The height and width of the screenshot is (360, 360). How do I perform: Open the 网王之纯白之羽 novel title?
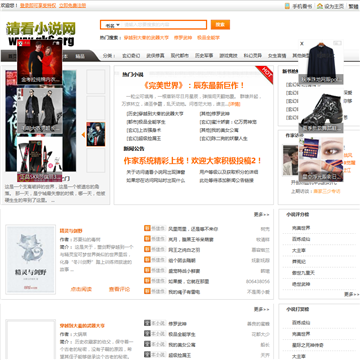[x=184, y=250]
